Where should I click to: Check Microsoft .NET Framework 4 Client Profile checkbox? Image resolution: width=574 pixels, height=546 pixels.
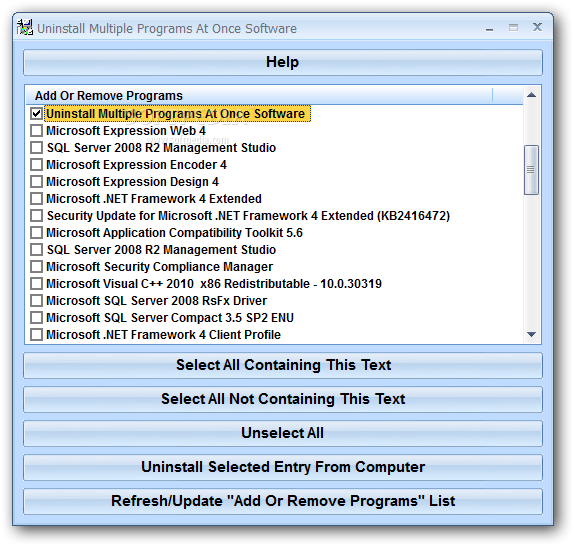[36, 334]
